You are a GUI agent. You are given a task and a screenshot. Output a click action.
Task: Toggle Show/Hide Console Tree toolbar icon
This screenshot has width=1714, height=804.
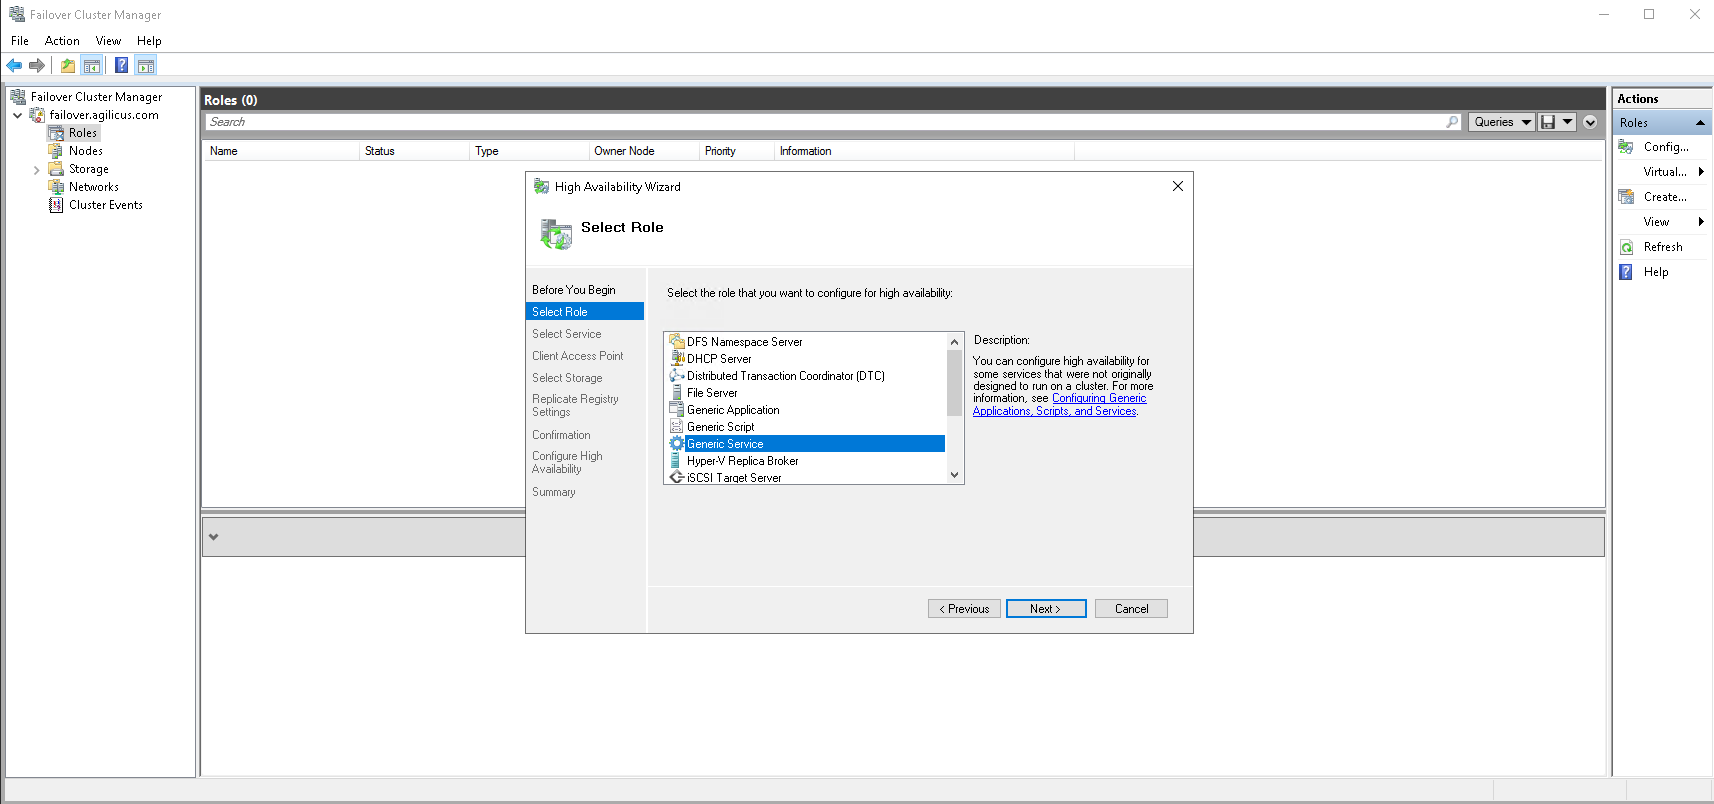point(92,66)
